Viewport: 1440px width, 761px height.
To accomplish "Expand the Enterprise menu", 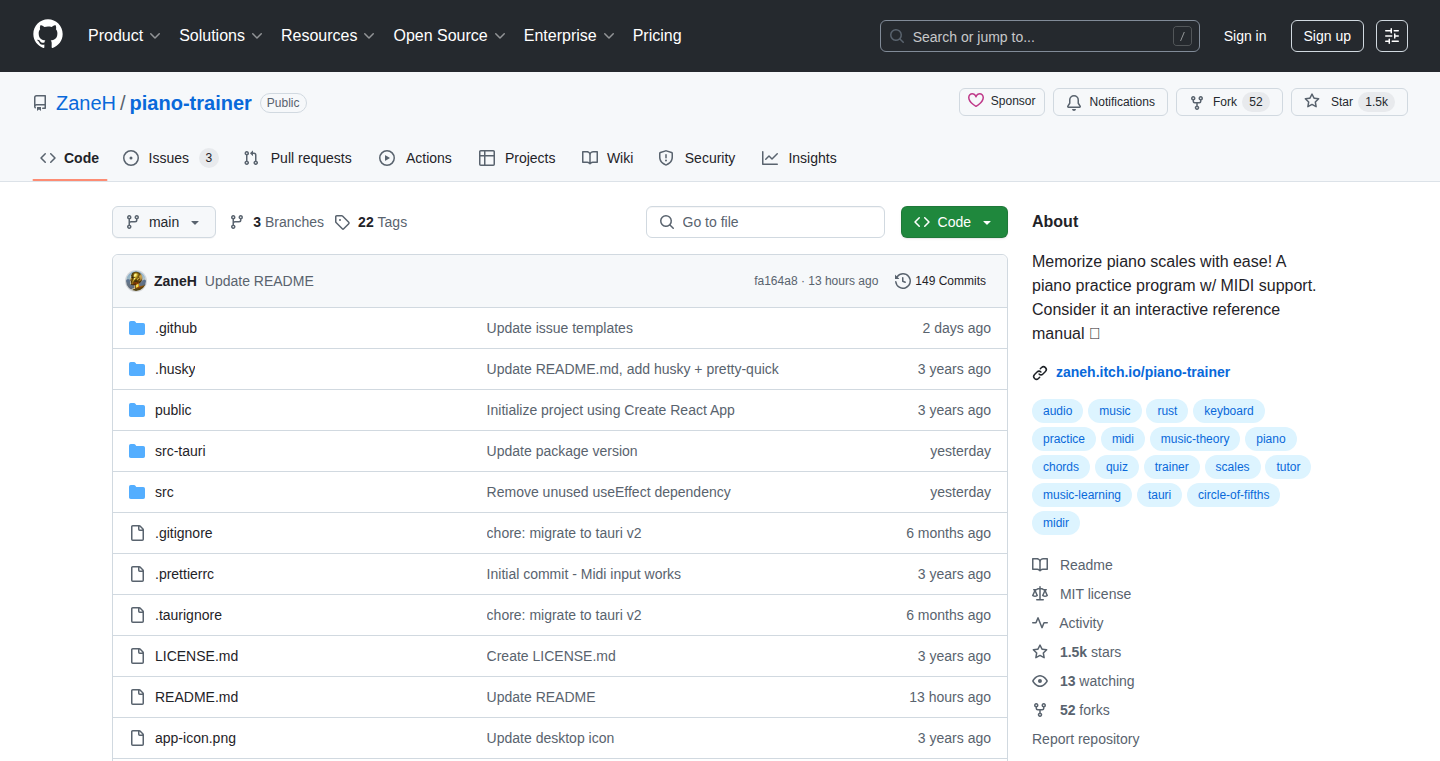I will point(569,35).
